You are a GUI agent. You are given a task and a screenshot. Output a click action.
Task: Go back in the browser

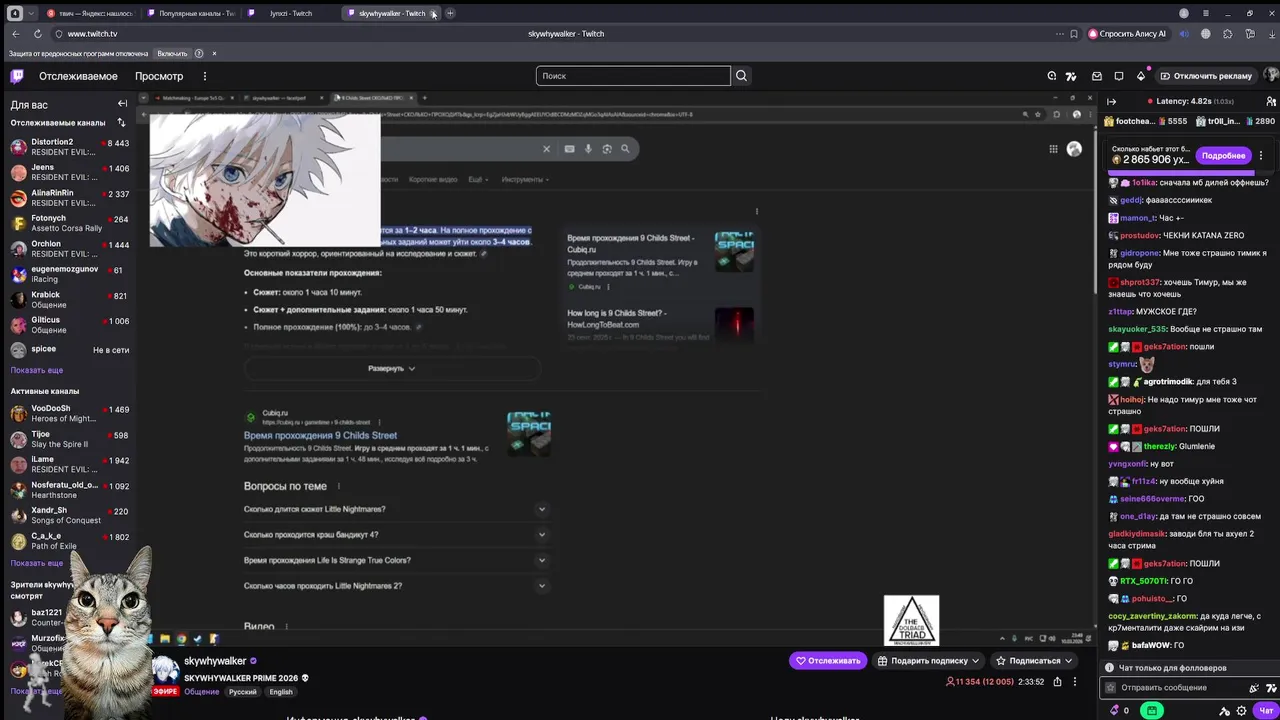coord(15,34)
